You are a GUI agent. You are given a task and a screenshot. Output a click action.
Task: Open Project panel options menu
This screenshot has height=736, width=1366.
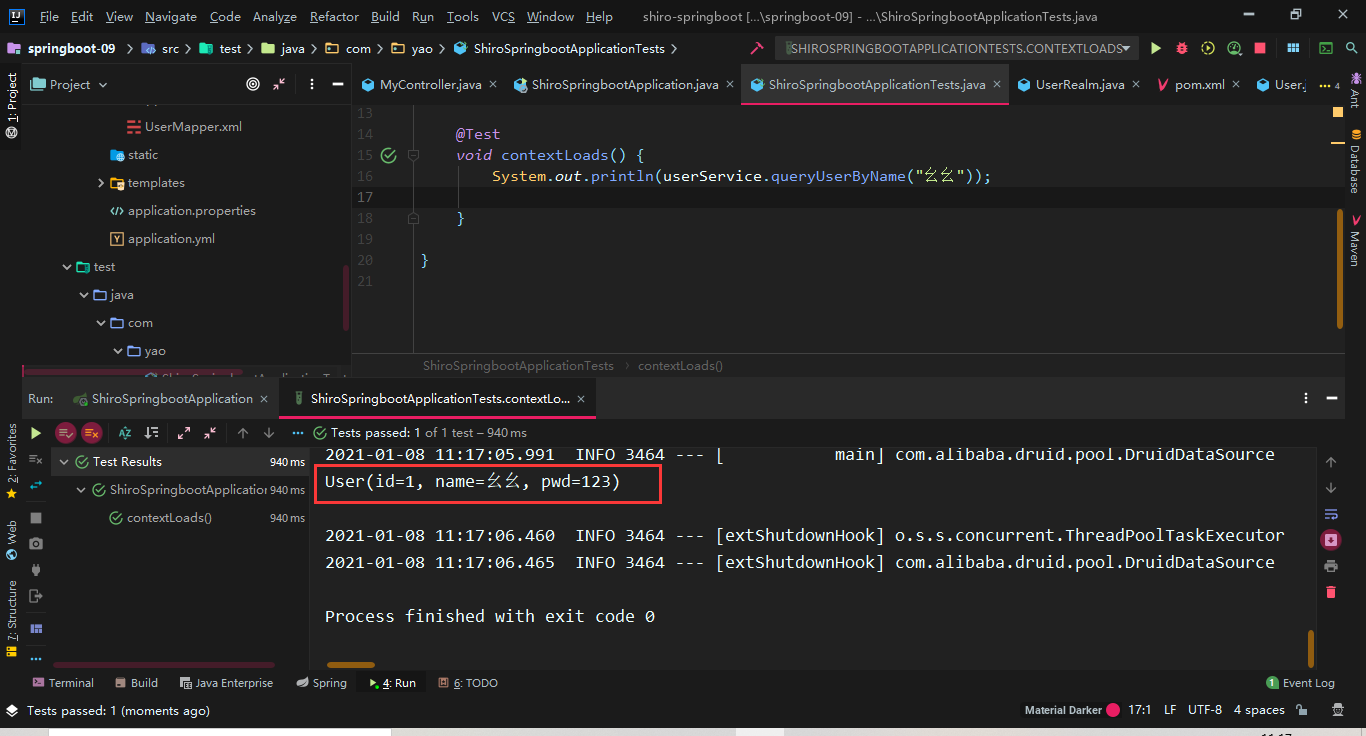pyautogui.click(x=312, y=85)
